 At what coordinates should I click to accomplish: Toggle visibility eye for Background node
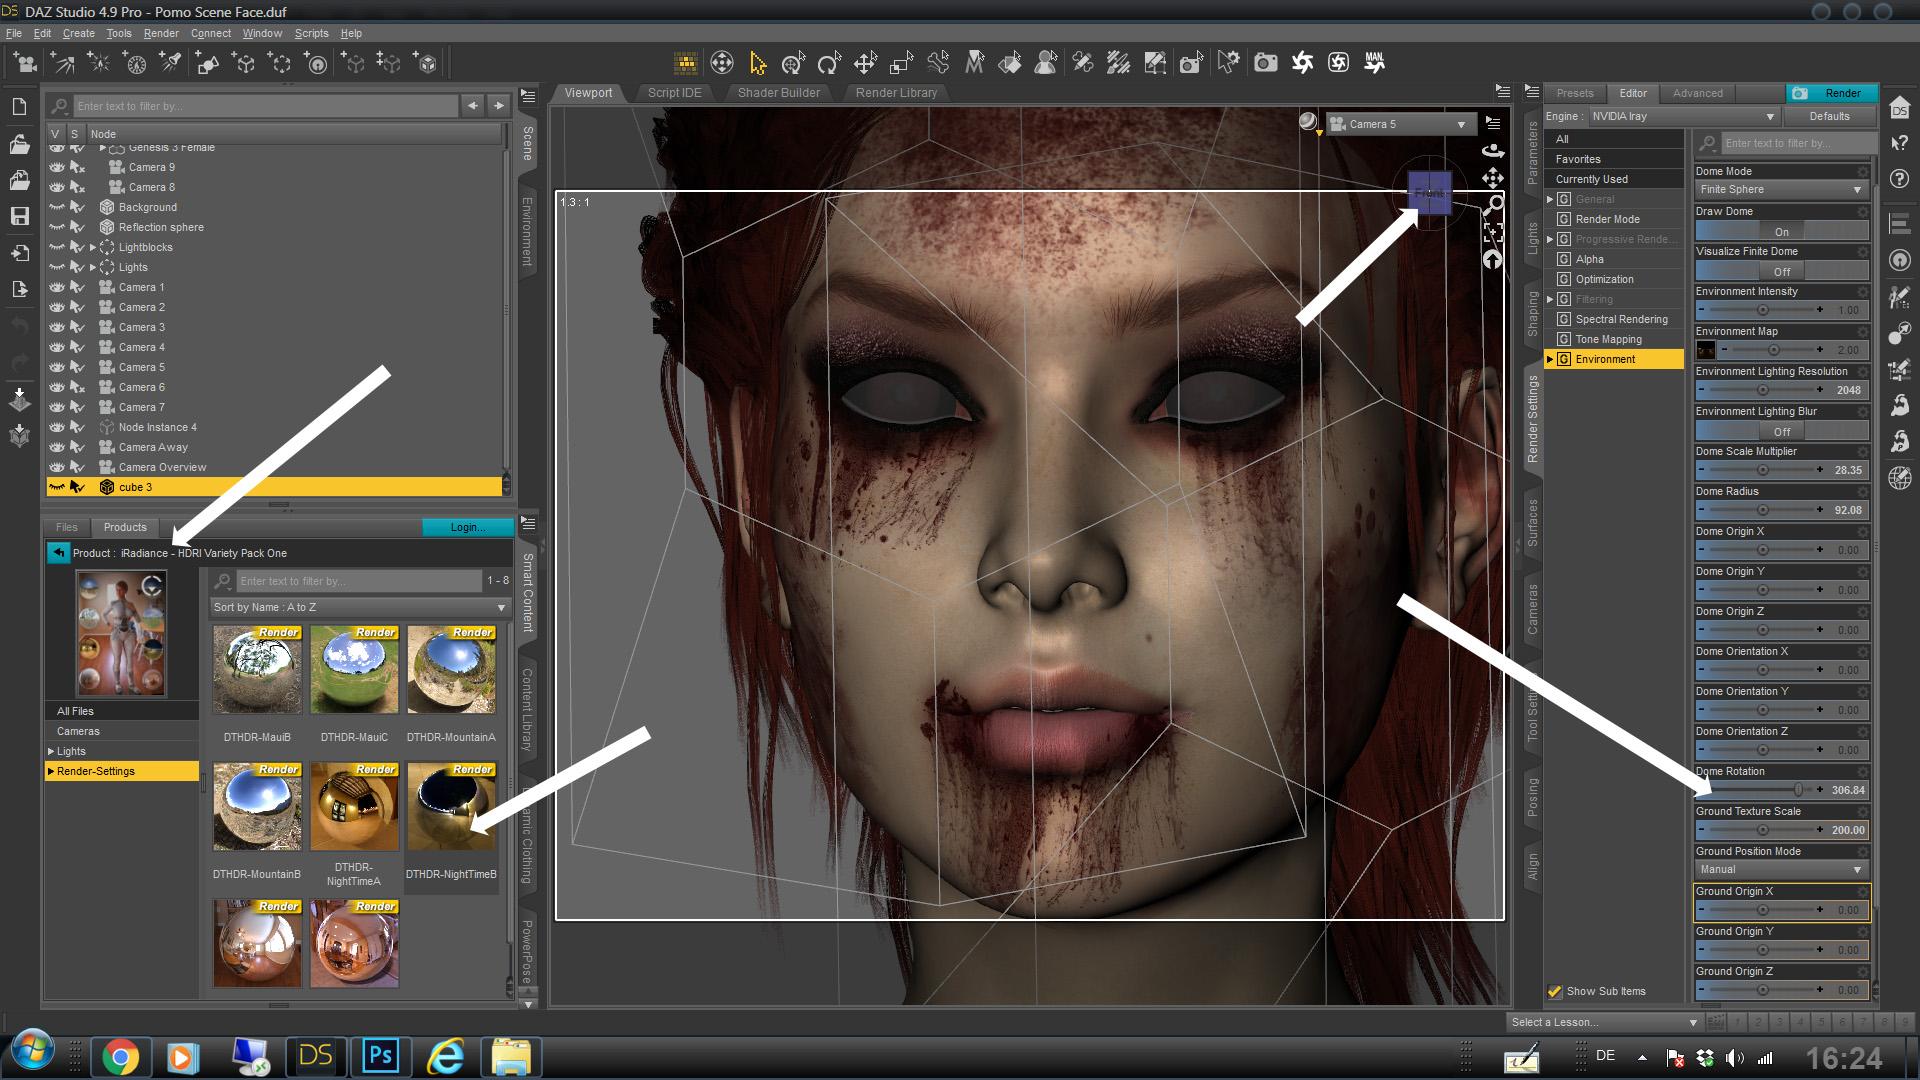pyautogui.click(x=57, y=207)
